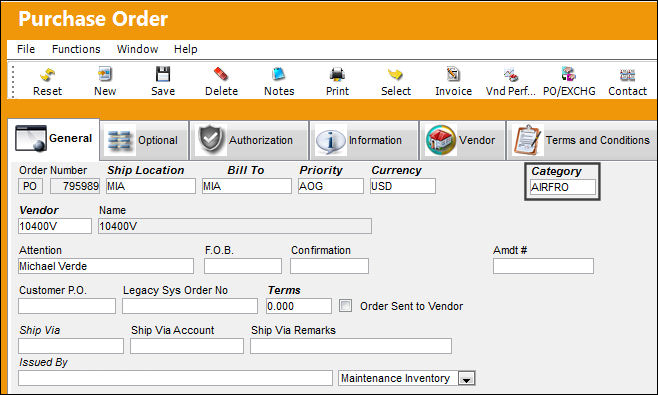Image resolution: width=658 pixels, height=395 pixels.
Task: Click the Select toolbar icon
Action: coord(395,74)
